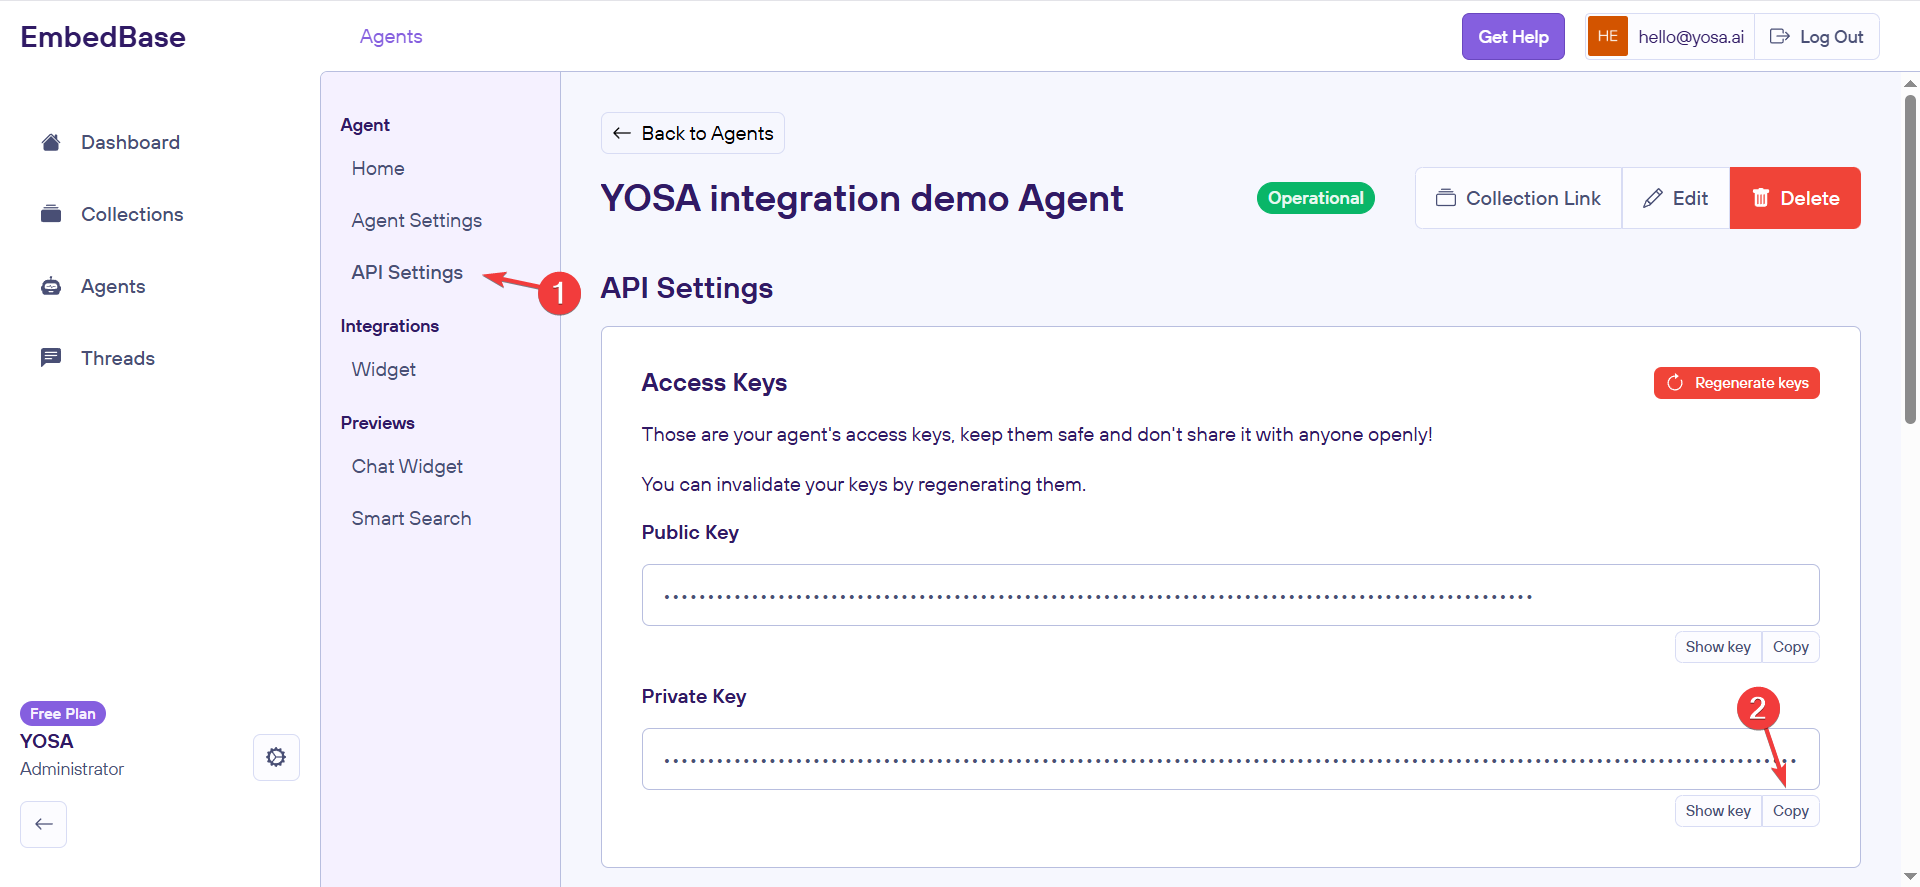
Task: Click the Agents robot icon in sidebar
Action: pos(51,287)
